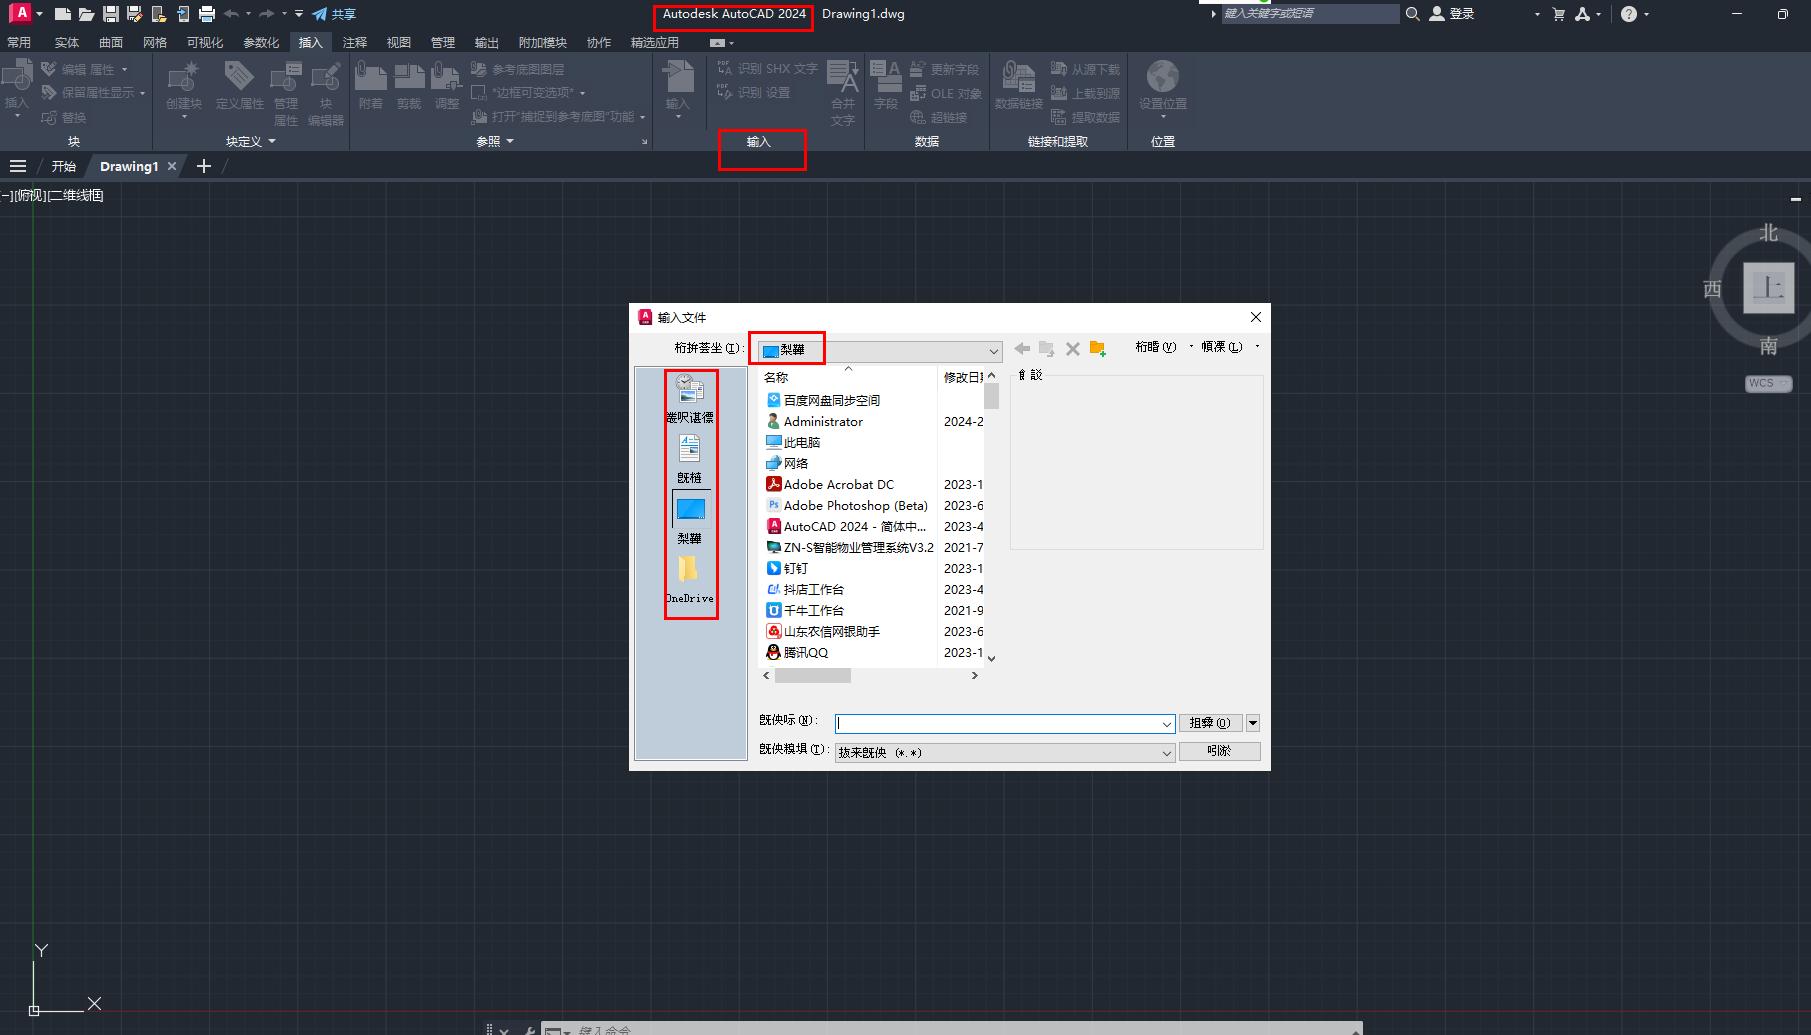Select 腾讯QQ in the file list
1811x1035 pixels.
click(x=797, y=652)
